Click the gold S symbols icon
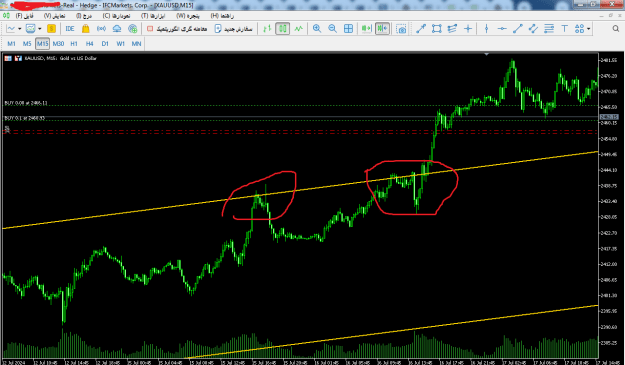The image size is (625, 365). 51,29
